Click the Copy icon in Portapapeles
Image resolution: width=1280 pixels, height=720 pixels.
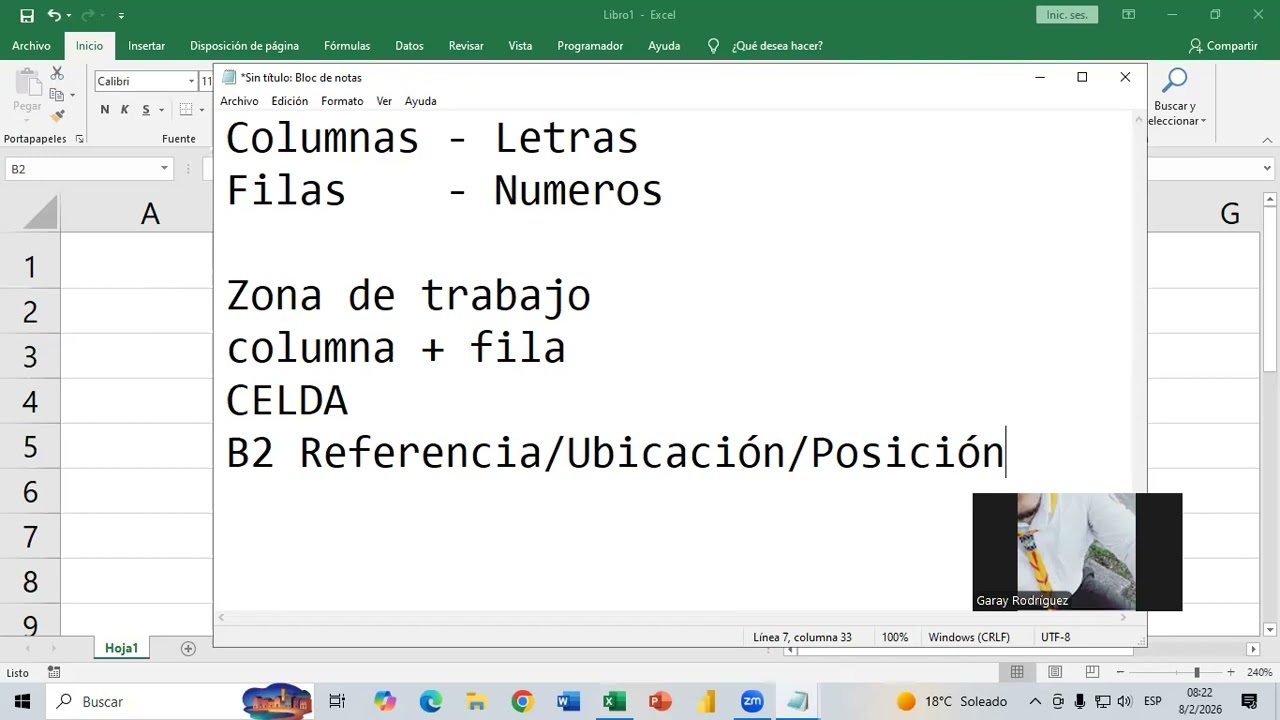[x=55, y=95]
